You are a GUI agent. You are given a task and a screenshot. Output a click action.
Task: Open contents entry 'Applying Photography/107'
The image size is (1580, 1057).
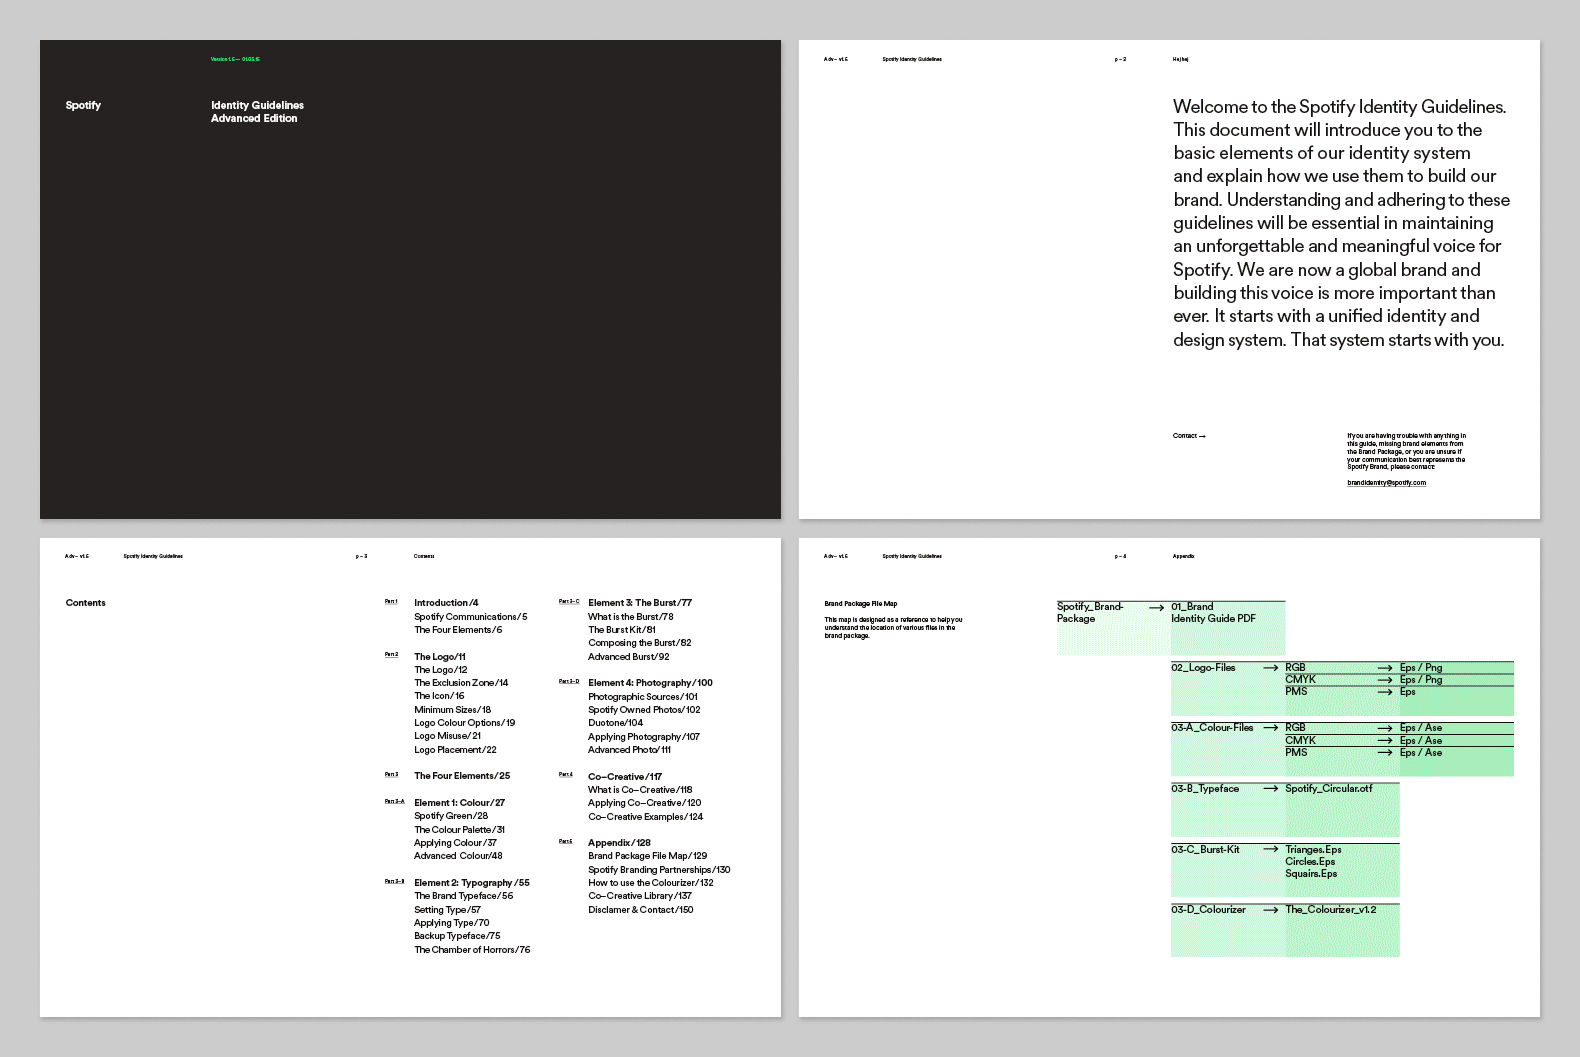[644, 737]
